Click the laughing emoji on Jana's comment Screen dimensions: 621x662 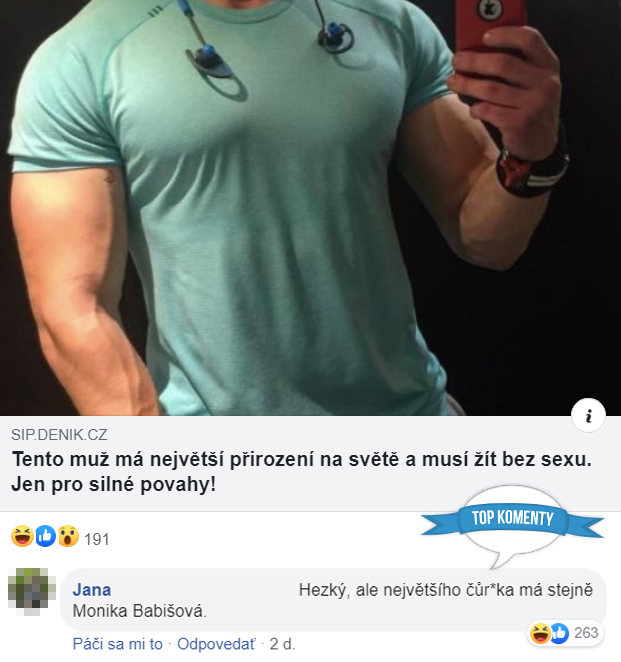[540, 633]
